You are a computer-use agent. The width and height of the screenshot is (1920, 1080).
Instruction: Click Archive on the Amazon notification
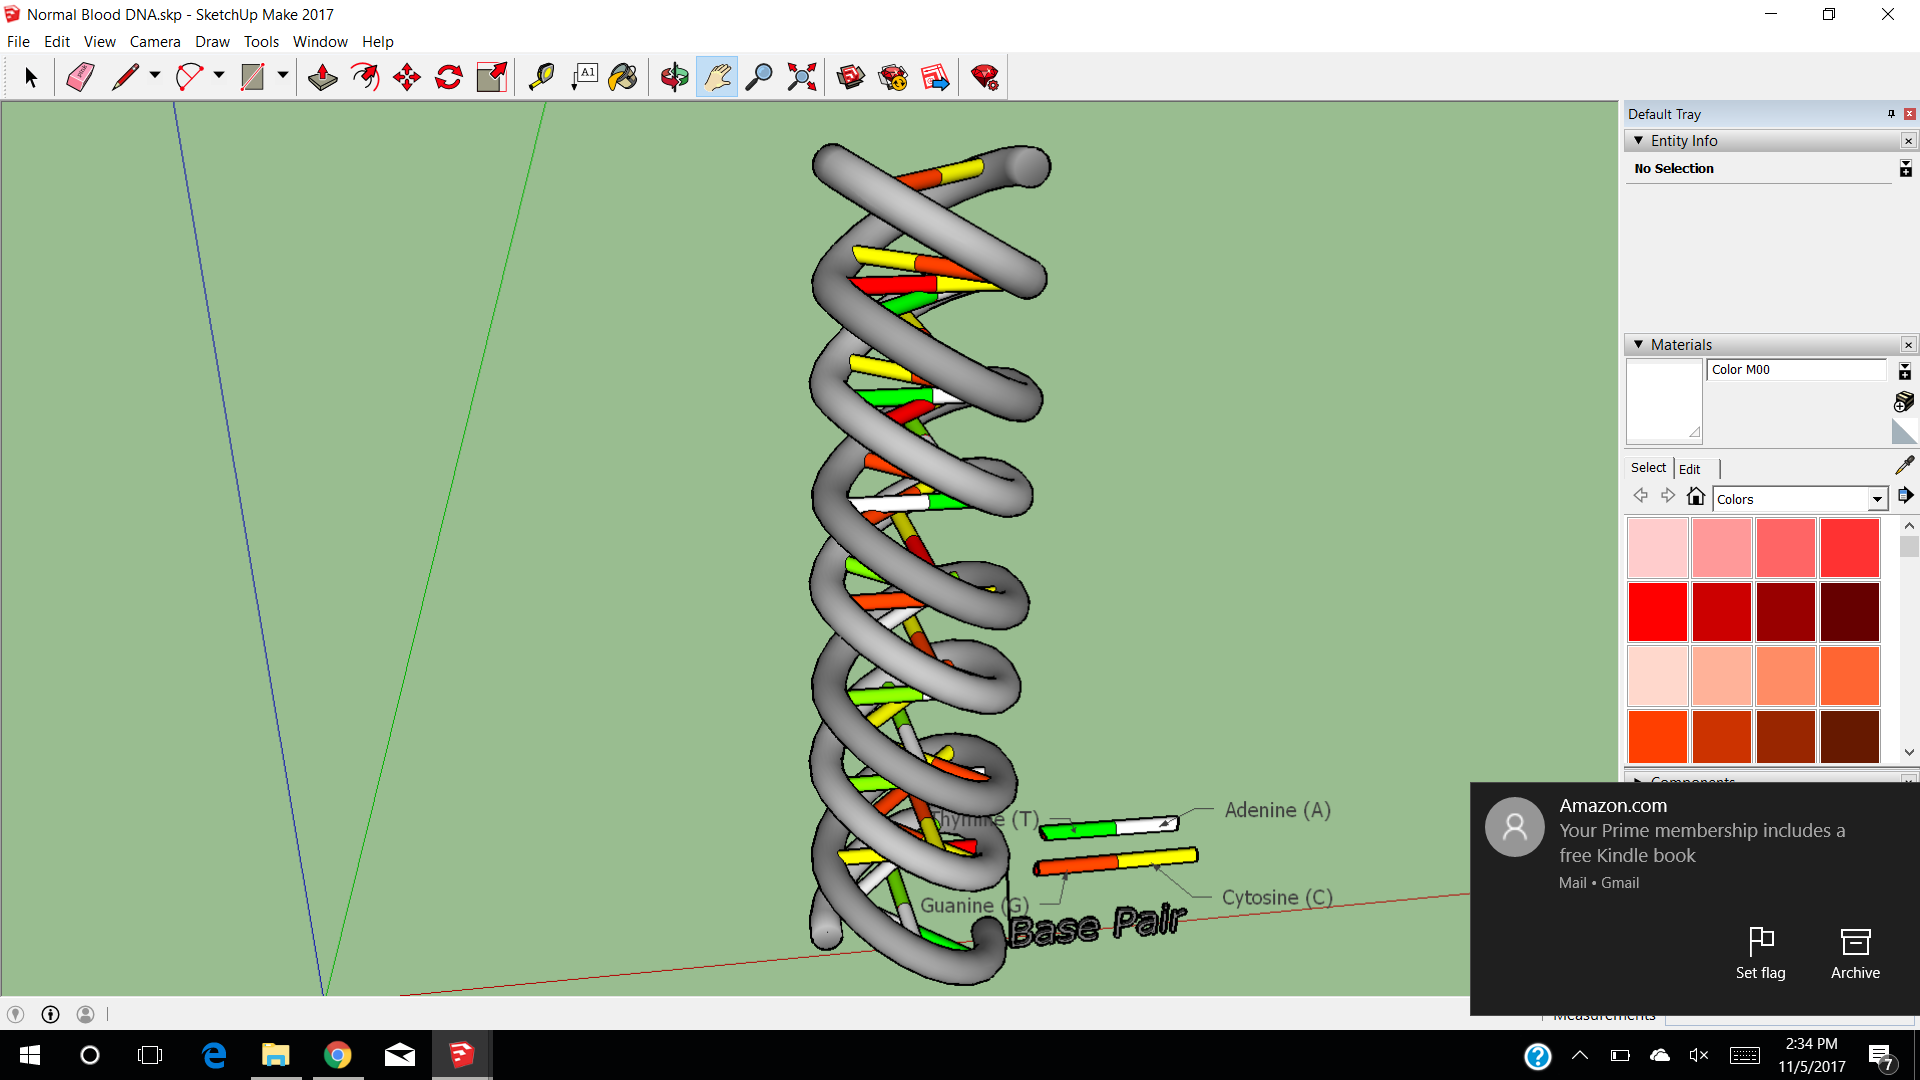(x=1855, y=953)
